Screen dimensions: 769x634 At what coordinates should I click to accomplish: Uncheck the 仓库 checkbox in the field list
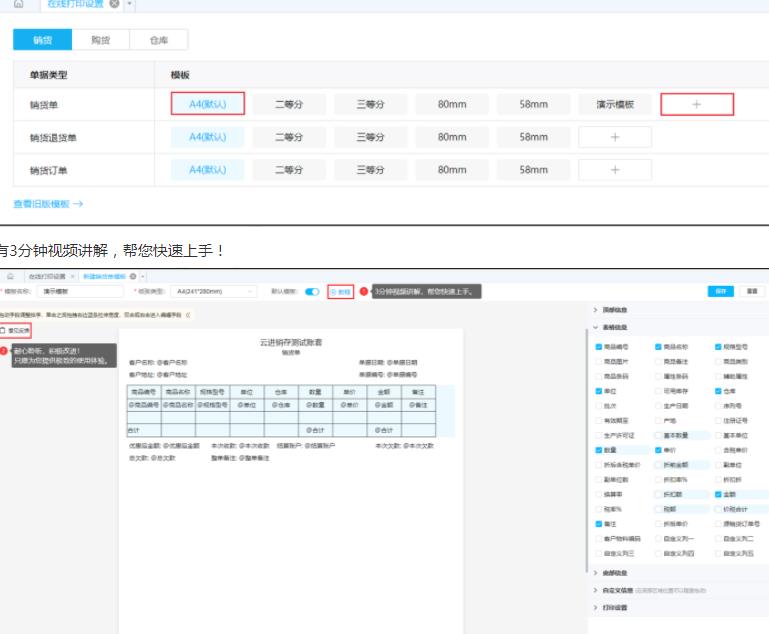point(718,391)
